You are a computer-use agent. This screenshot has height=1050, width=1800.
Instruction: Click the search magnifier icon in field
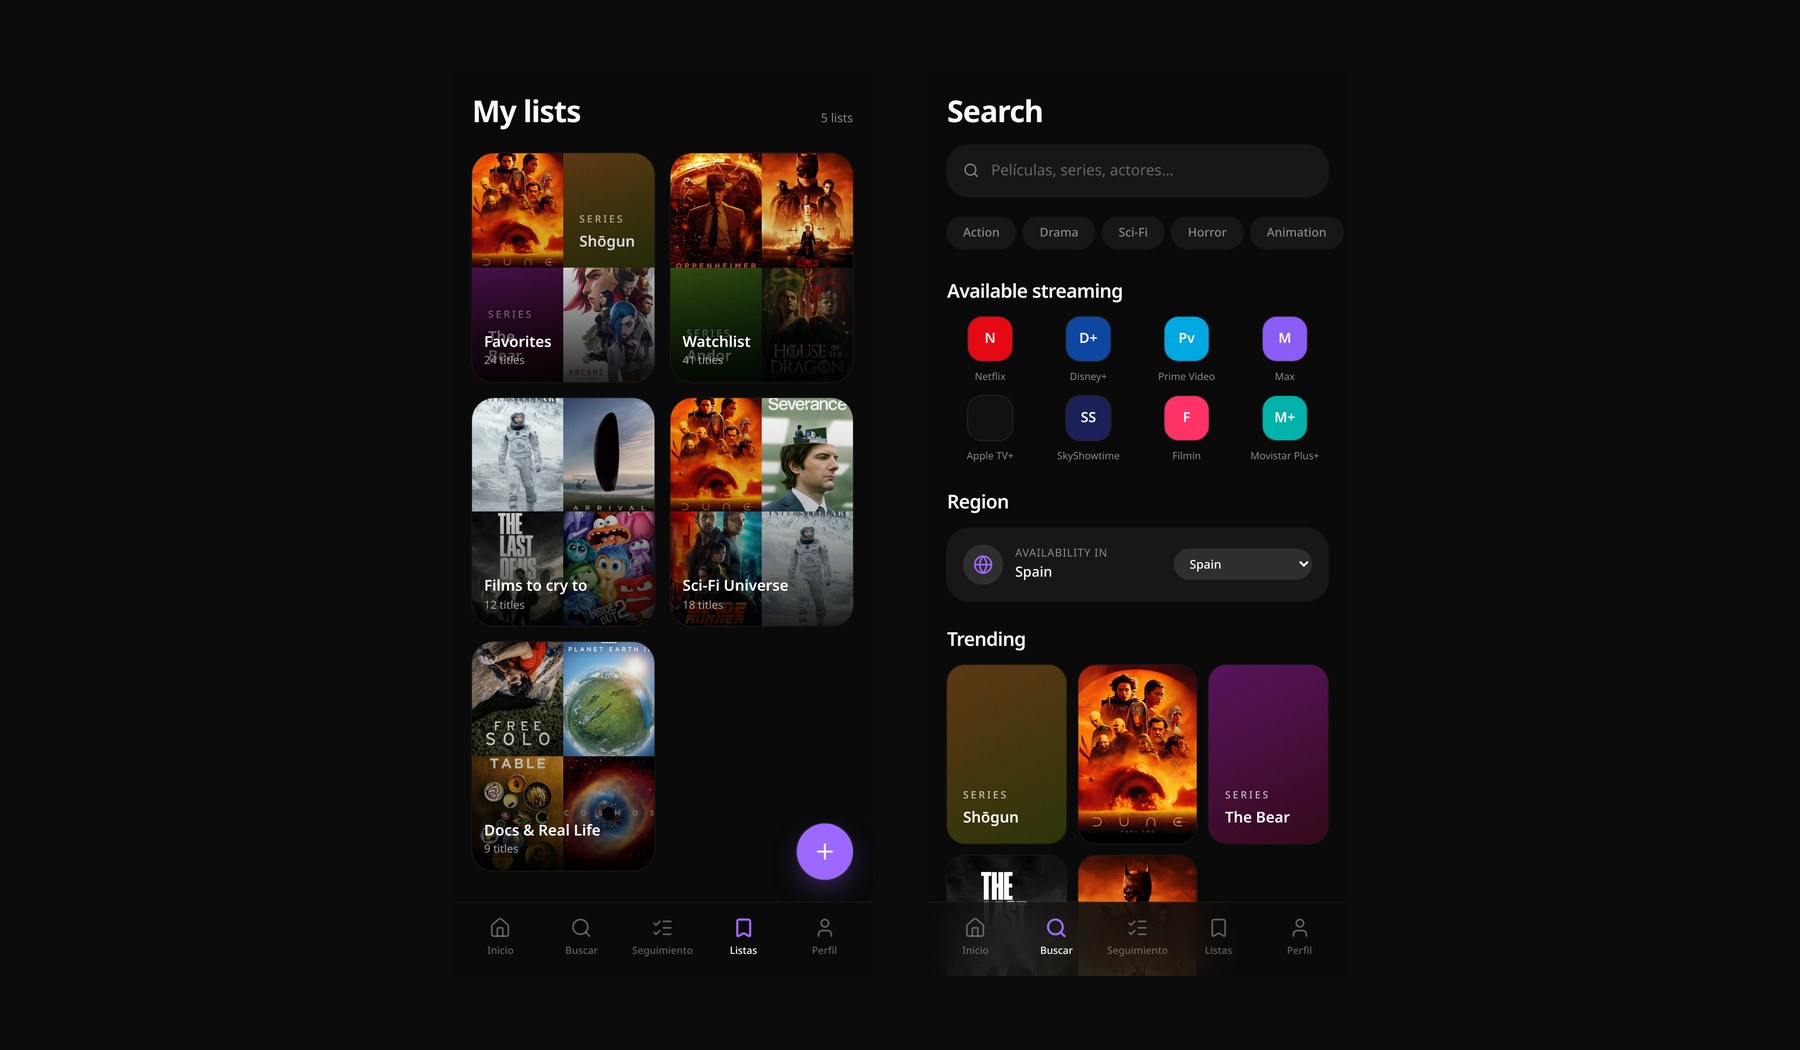pos(970,170)
